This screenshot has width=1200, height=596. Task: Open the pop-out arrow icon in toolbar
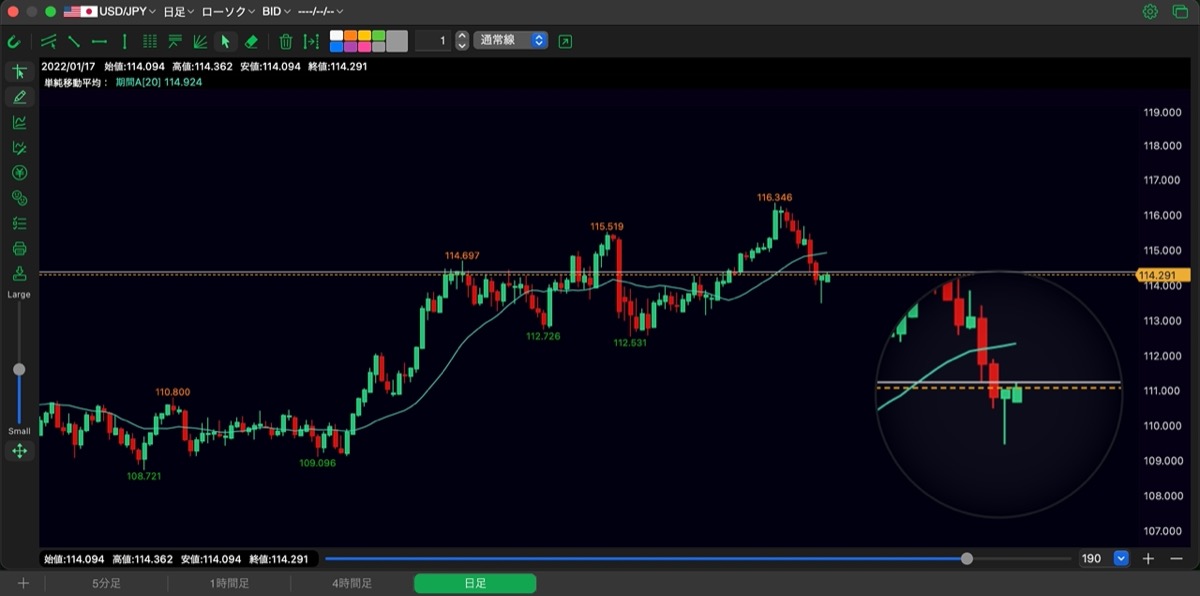tap(566, 41)
